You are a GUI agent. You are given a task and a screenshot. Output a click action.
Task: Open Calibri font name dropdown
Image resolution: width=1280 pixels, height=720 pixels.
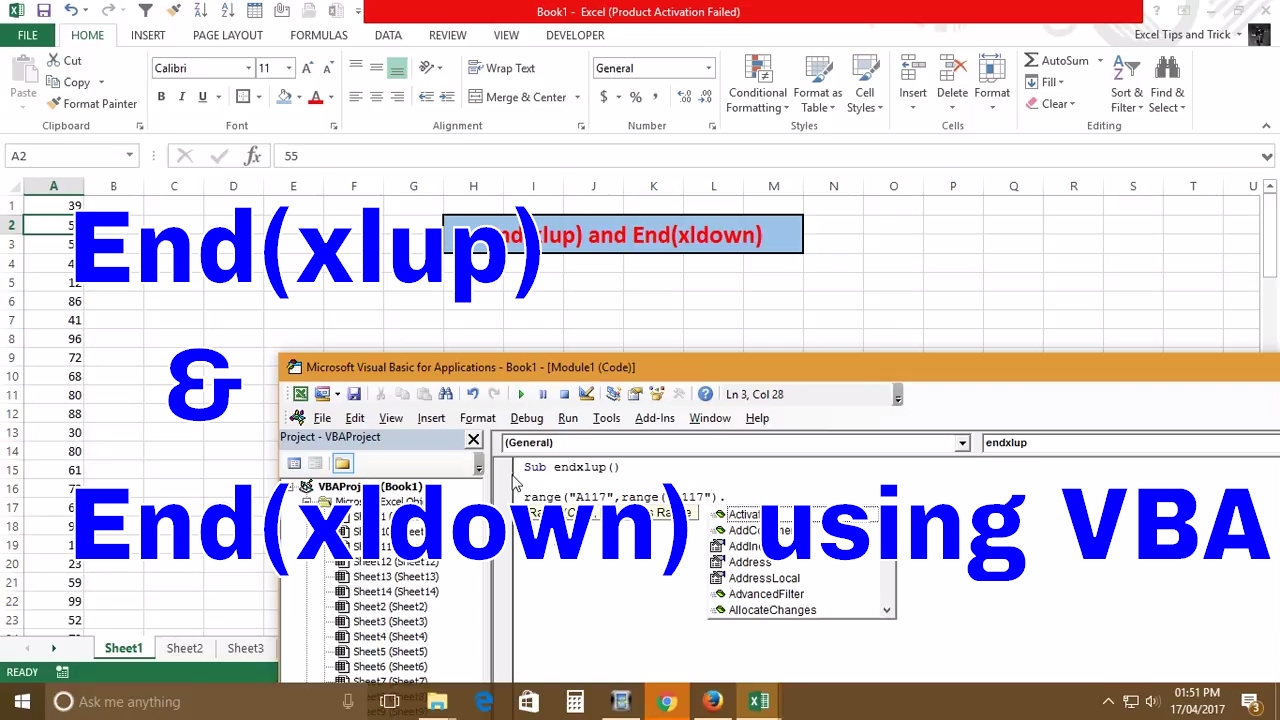coord(248,68)
